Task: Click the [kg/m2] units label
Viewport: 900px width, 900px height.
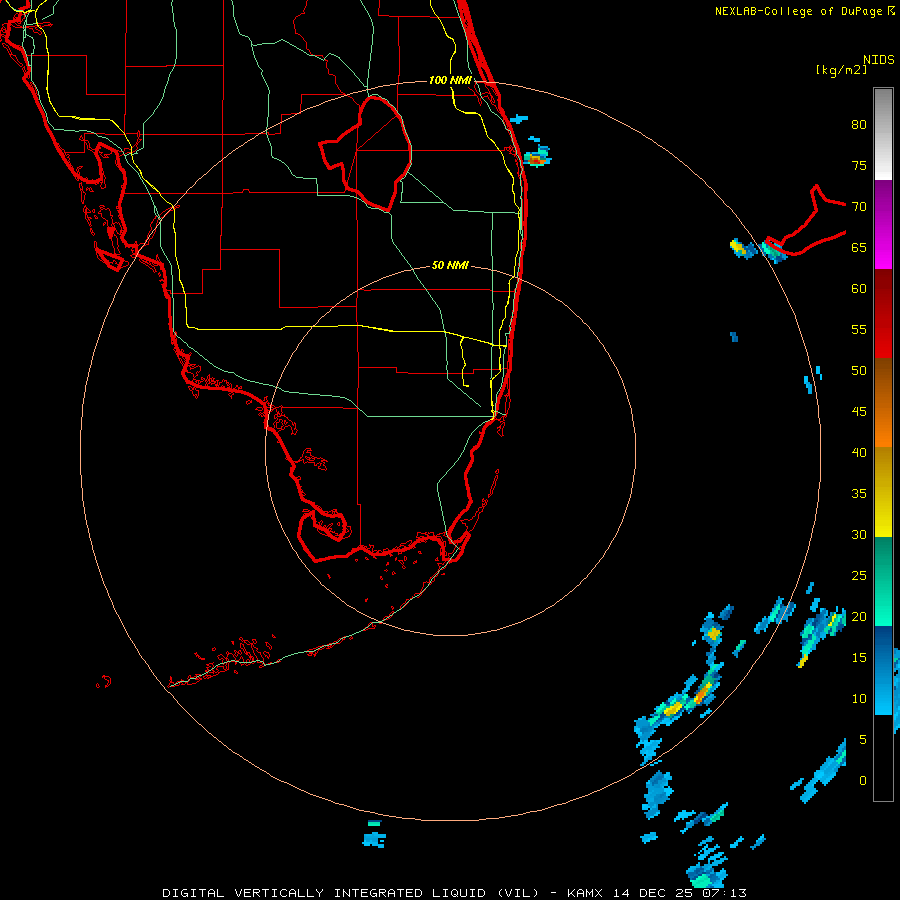Action: (x=841, y=70)
